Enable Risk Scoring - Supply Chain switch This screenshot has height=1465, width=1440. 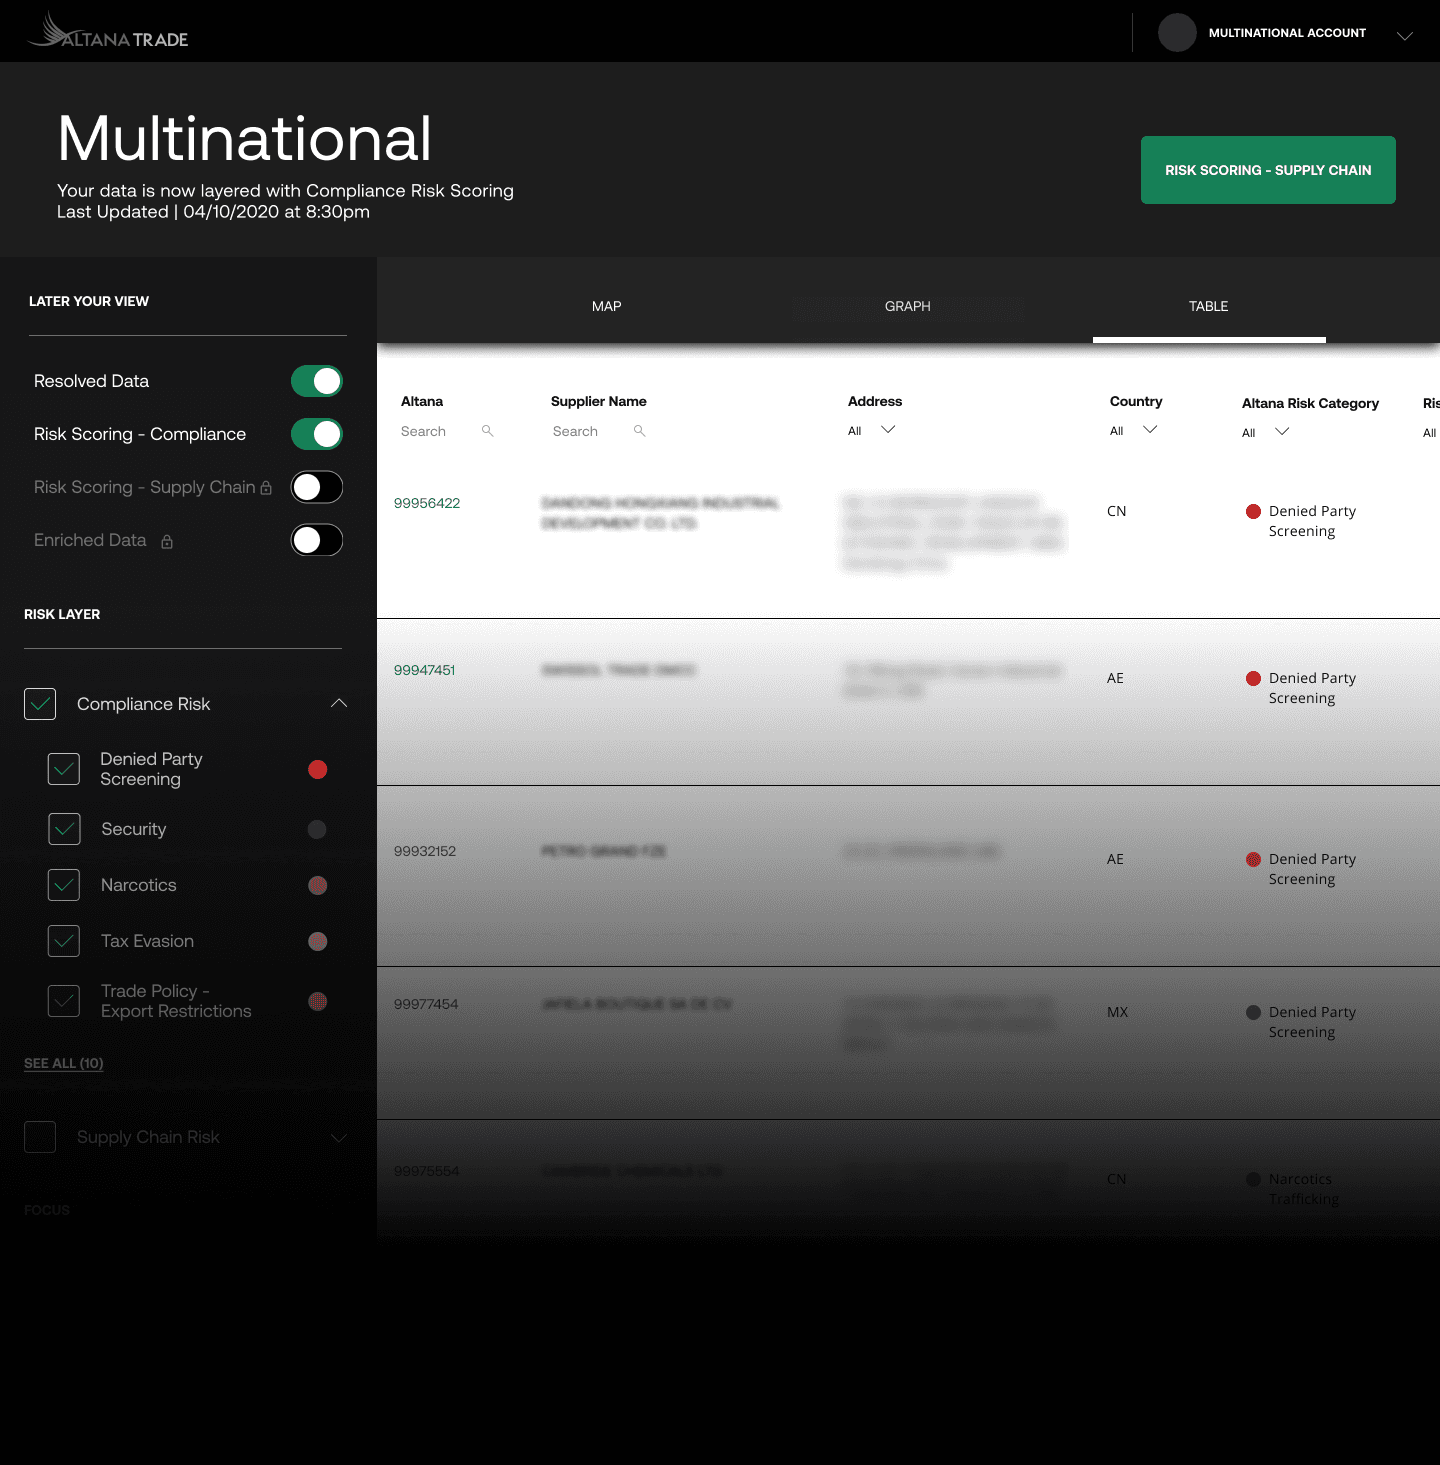coord(317,487)
